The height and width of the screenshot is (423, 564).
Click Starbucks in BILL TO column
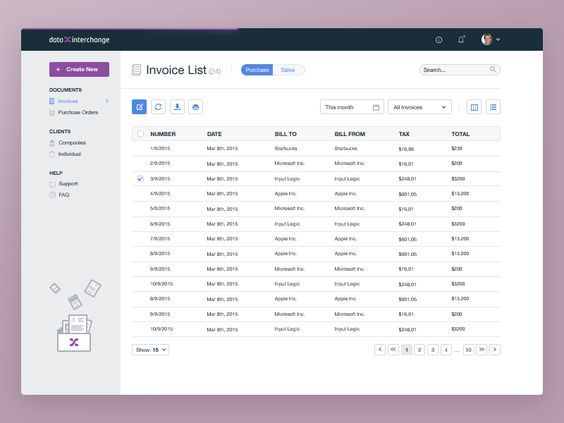[286, 148]
